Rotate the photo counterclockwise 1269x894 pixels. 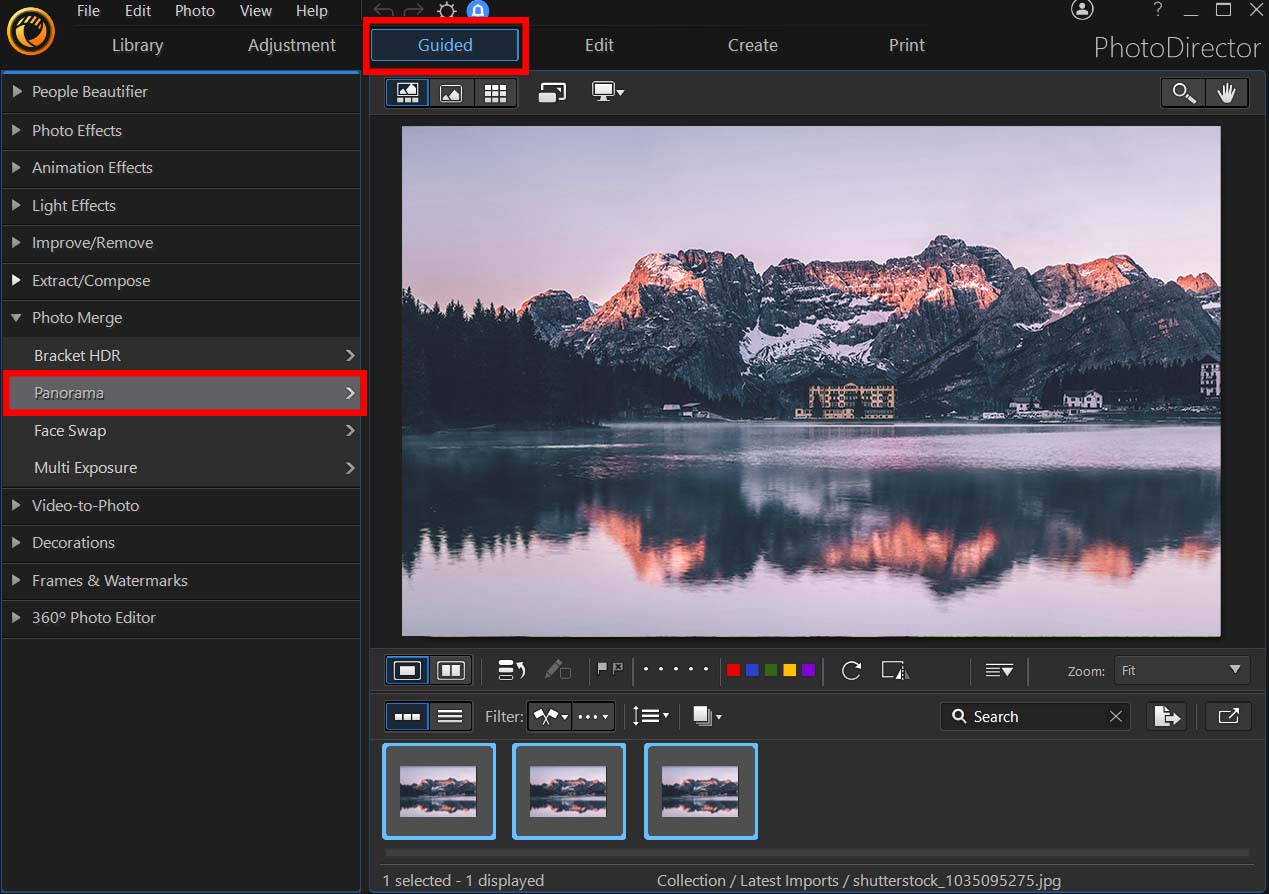tap(851, 670)
